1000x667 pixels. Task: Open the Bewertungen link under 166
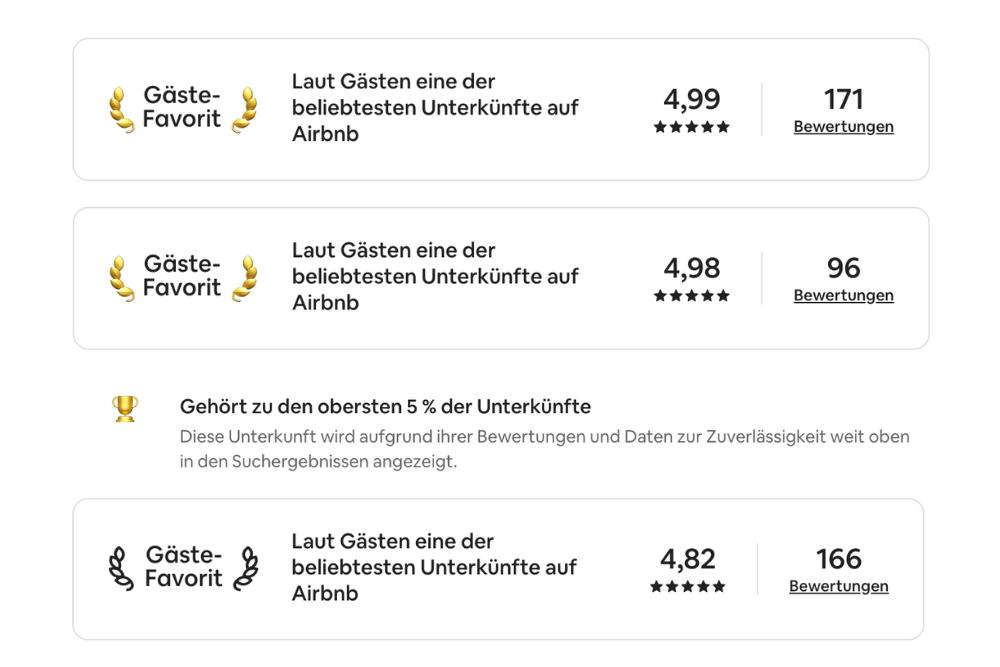pyautogui.click(x=839, y=586)
